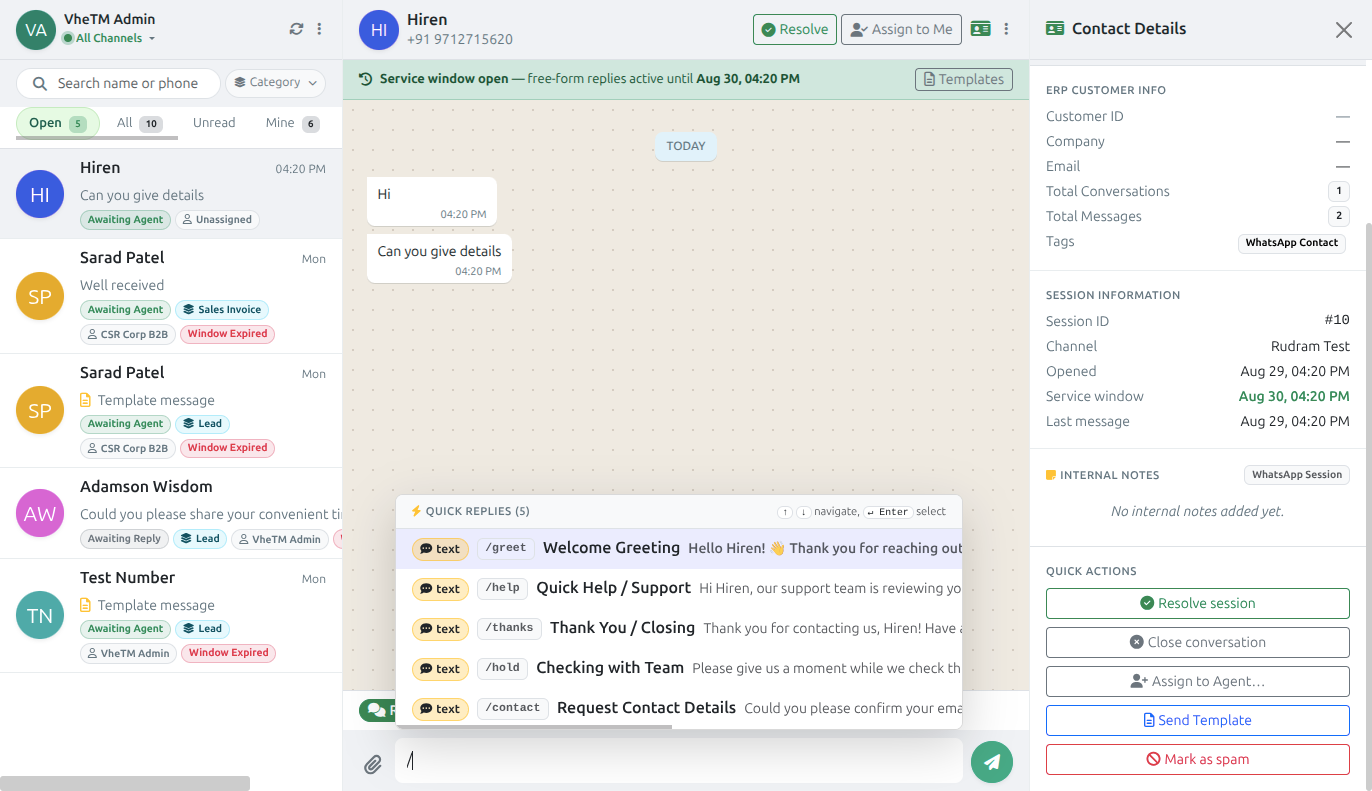Click Hiren's avatar in chat header
This screenshot has width=1372, height=791.
pos(379,30)
